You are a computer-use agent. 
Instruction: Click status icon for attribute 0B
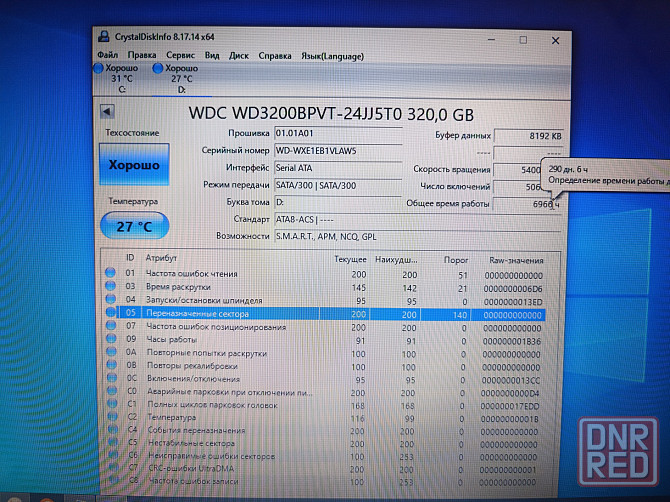112,364
